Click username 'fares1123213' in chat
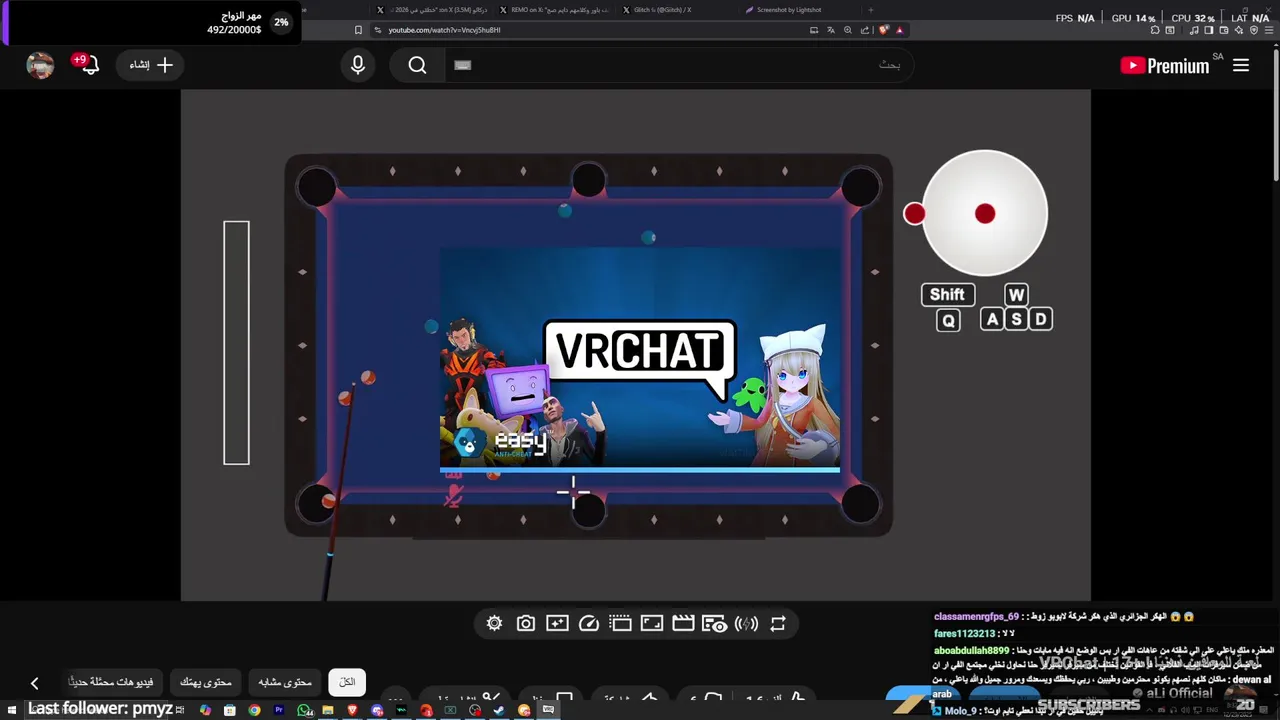The height and width of the screenshot is (720, 1280). point(964,634)
